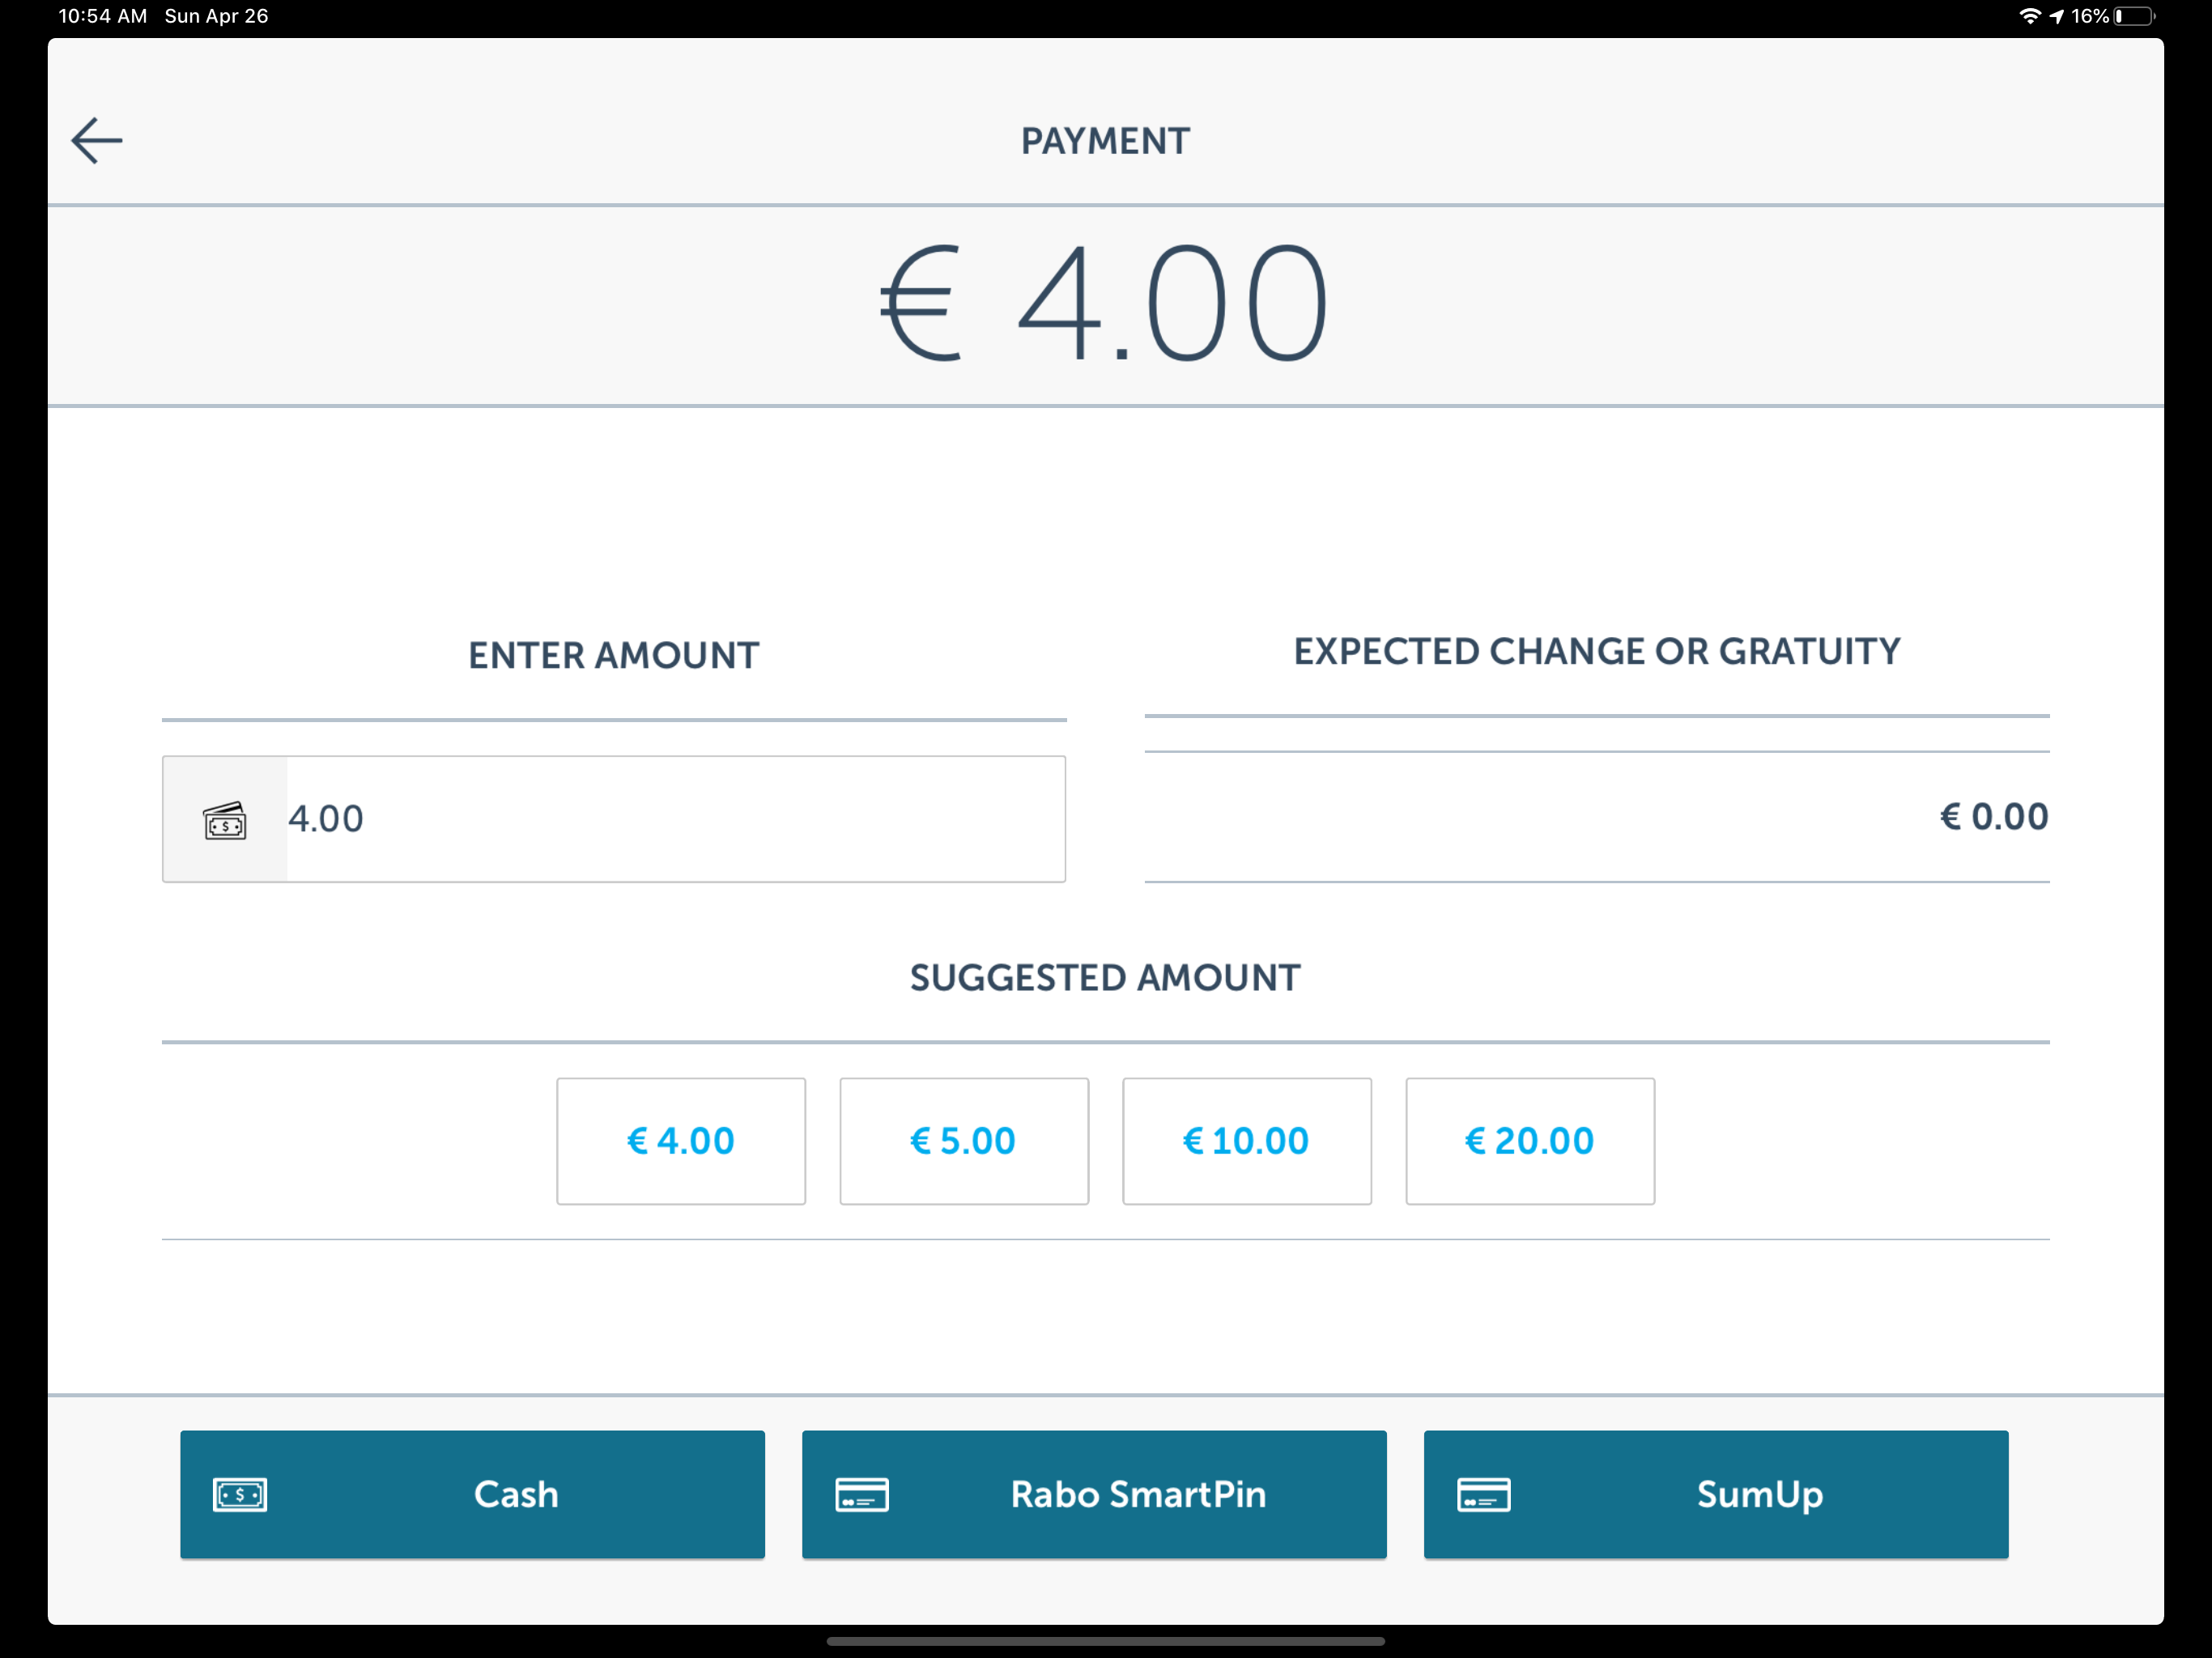Image resolution: width=2212 pixels, height=1658 pixels.
Task: Tap the home indicator bar at bottom
Action: (1105, 1641)
